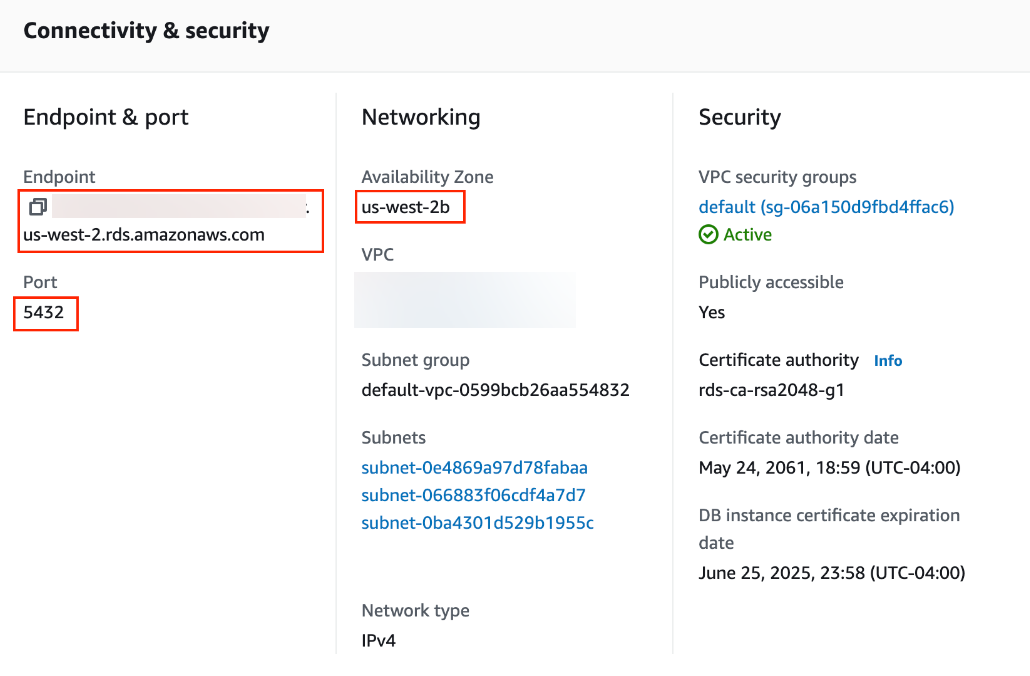Click the green Active status checkmark icon

[x=708, y=234]
